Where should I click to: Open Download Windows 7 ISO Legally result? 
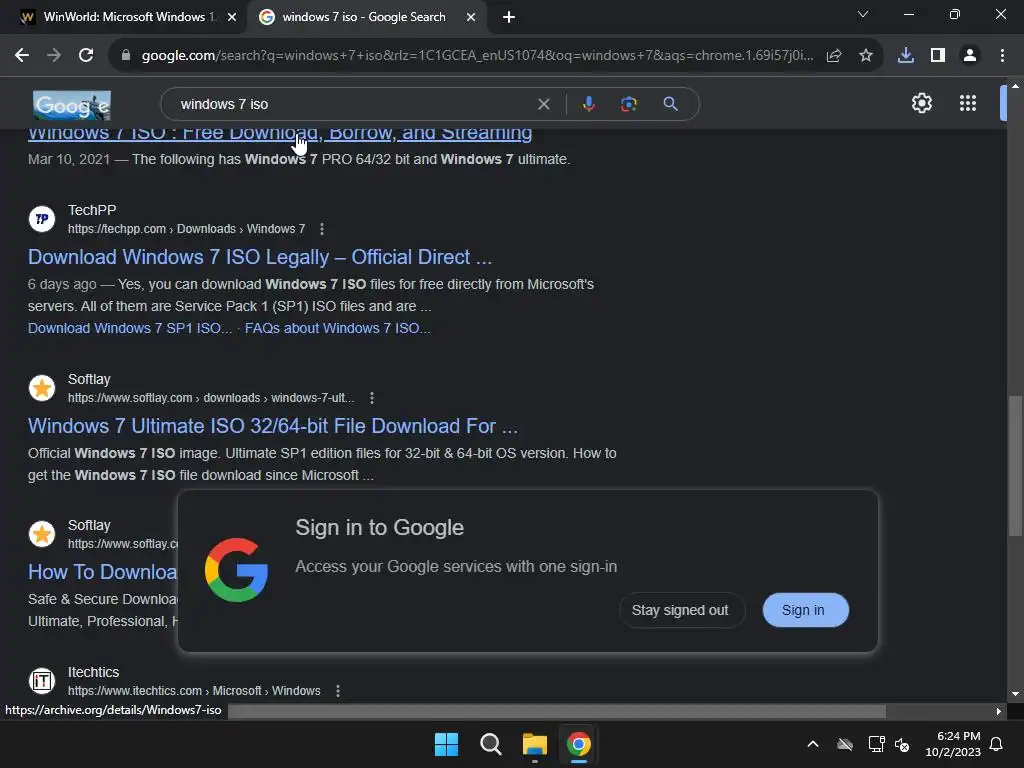click(259, 257)
